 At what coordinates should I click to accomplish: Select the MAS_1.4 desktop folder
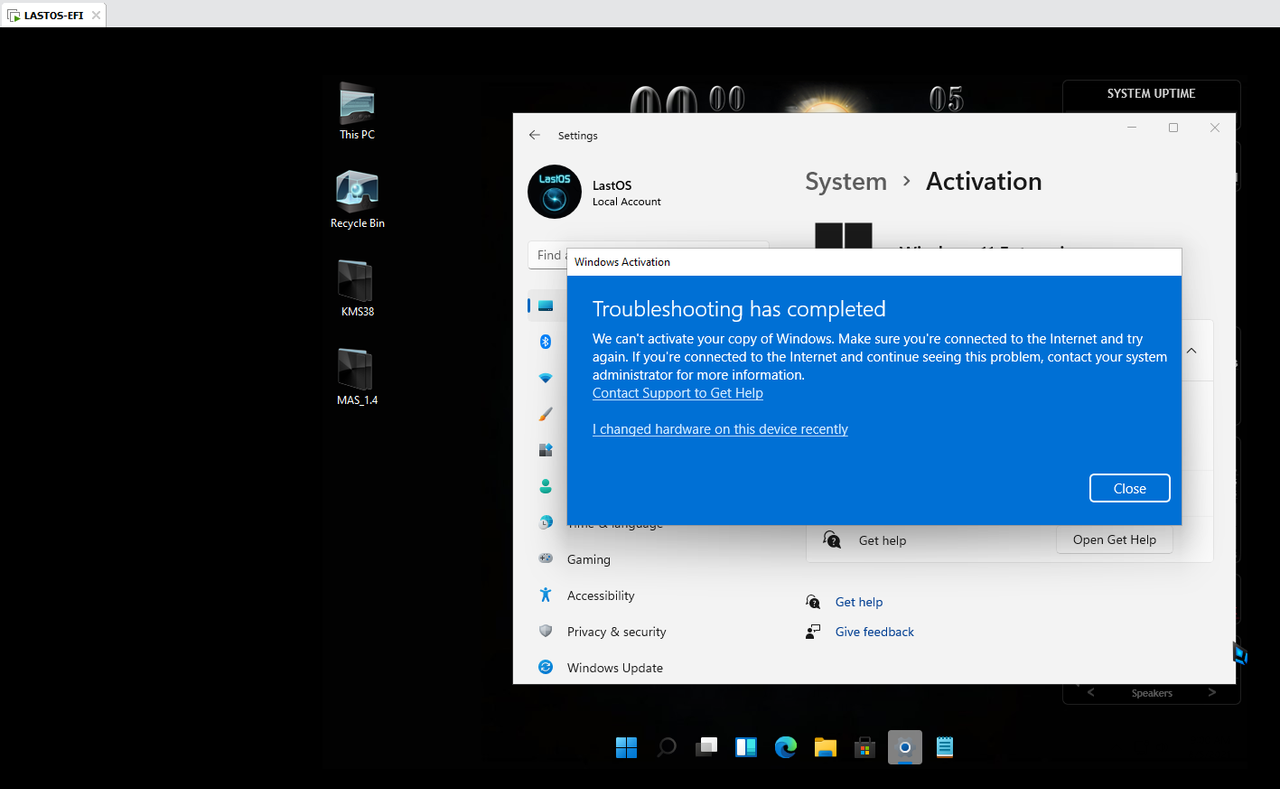point(357,375)
